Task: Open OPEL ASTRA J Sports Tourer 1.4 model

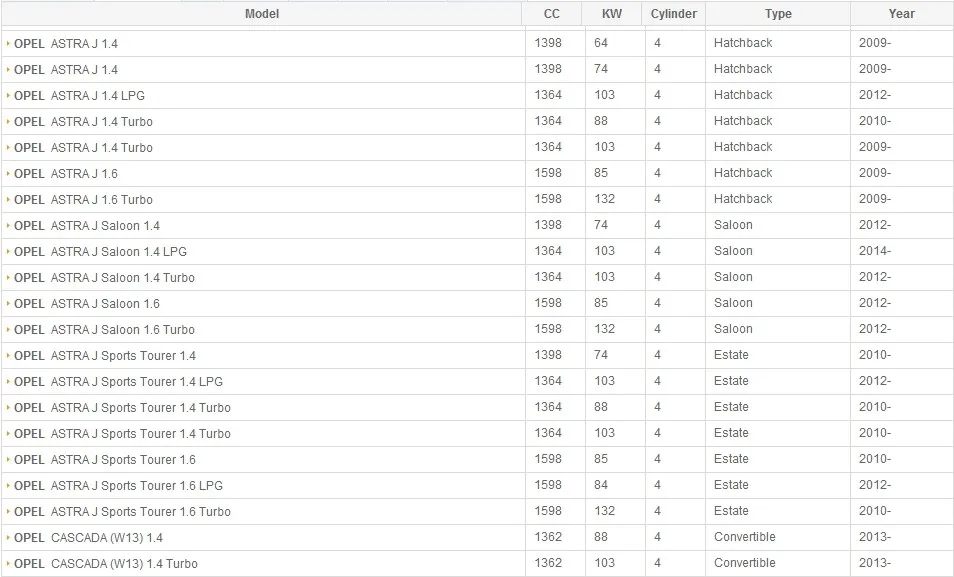Action: click(105, 356)
